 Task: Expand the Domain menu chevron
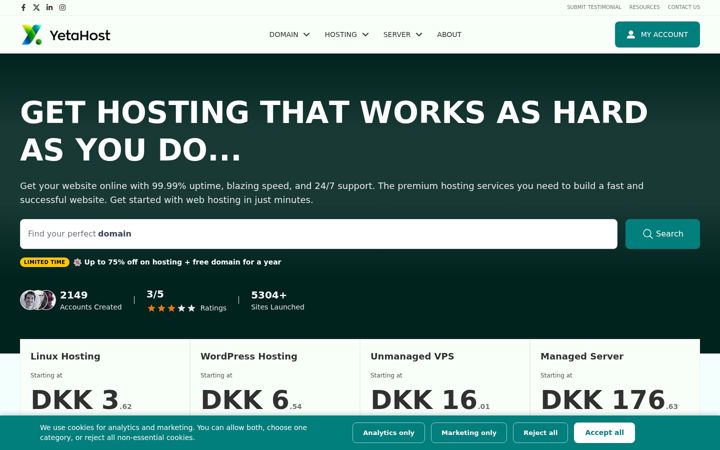pyautogui.click(x=307, y=34)
